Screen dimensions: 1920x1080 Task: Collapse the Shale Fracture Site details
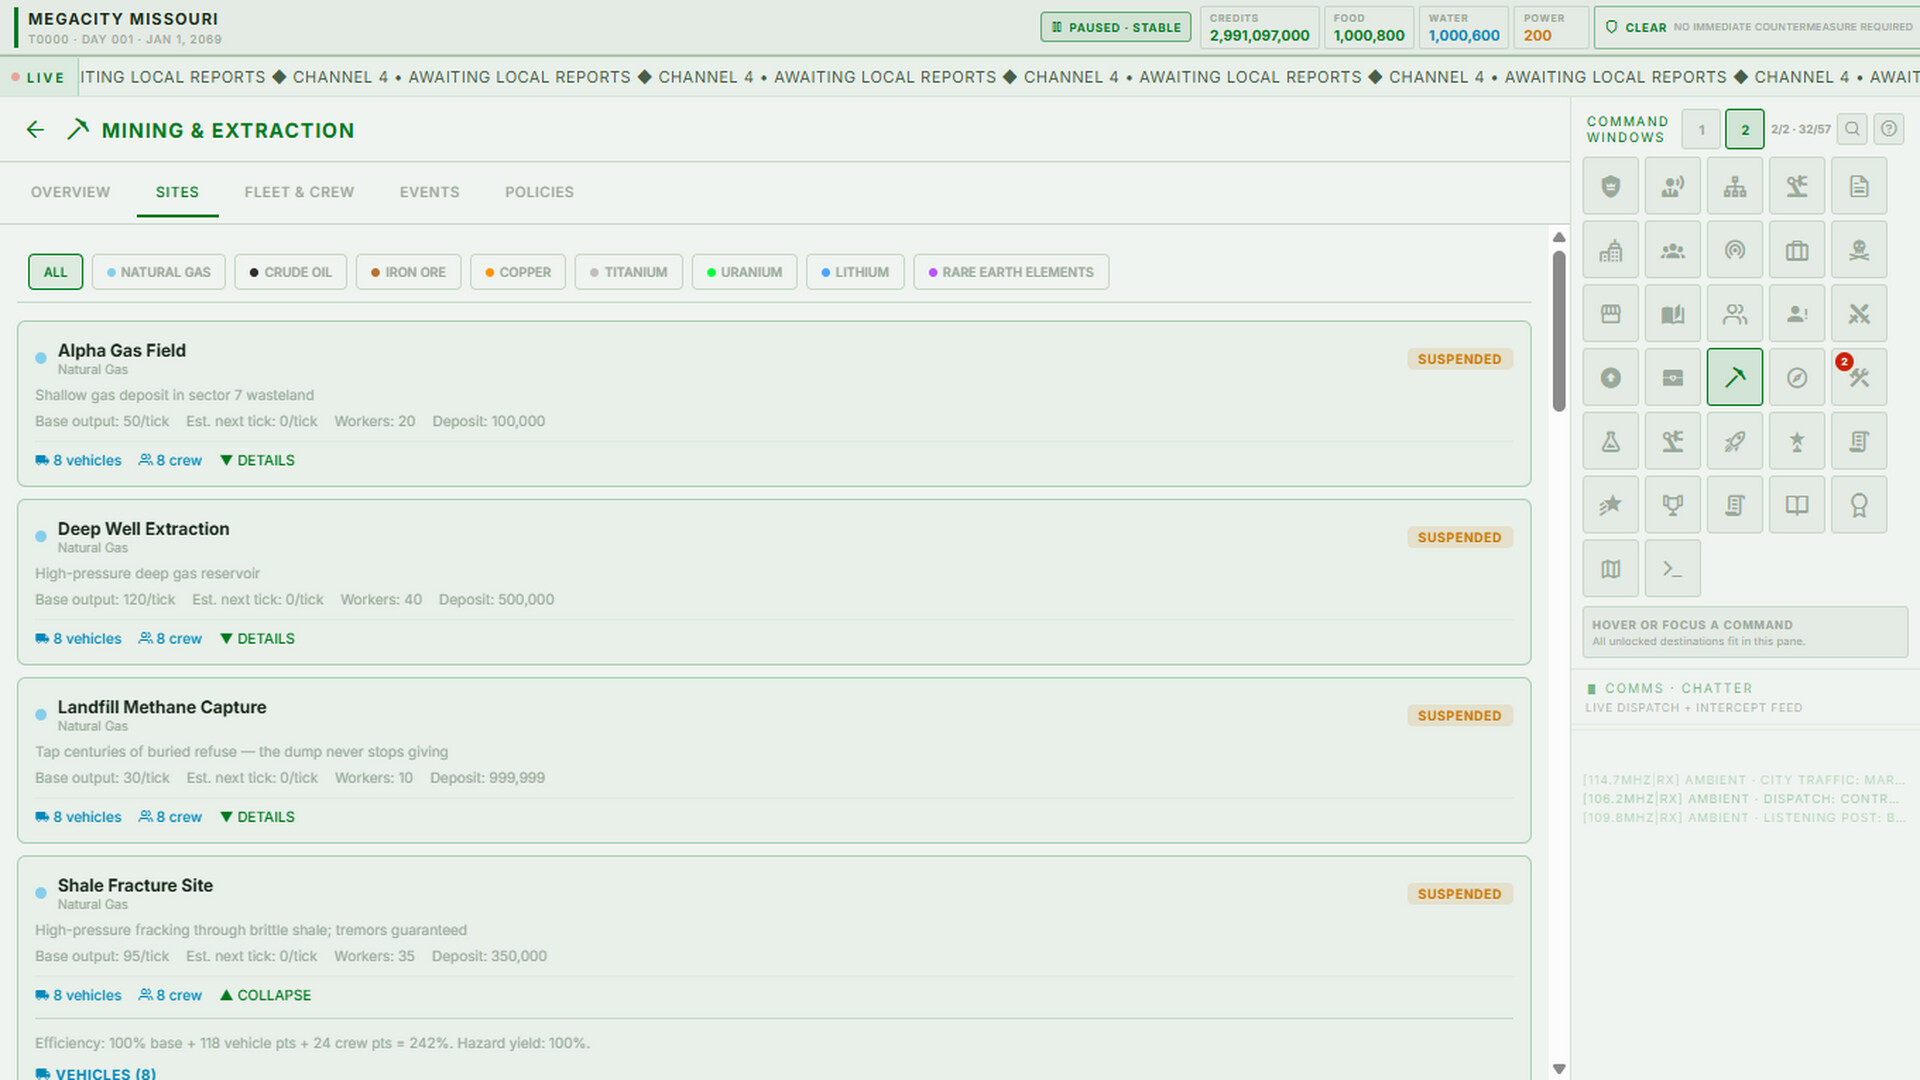265,995
